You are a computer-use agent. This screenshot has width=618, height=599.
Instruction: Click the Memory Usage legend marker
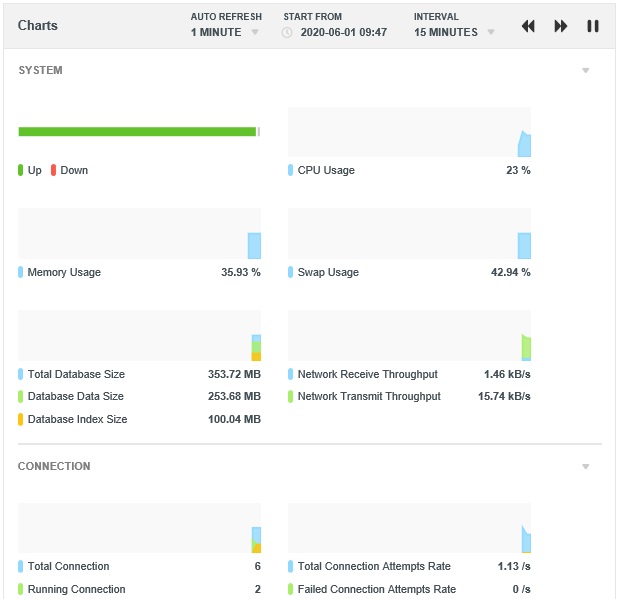click(x=20, y=272)
